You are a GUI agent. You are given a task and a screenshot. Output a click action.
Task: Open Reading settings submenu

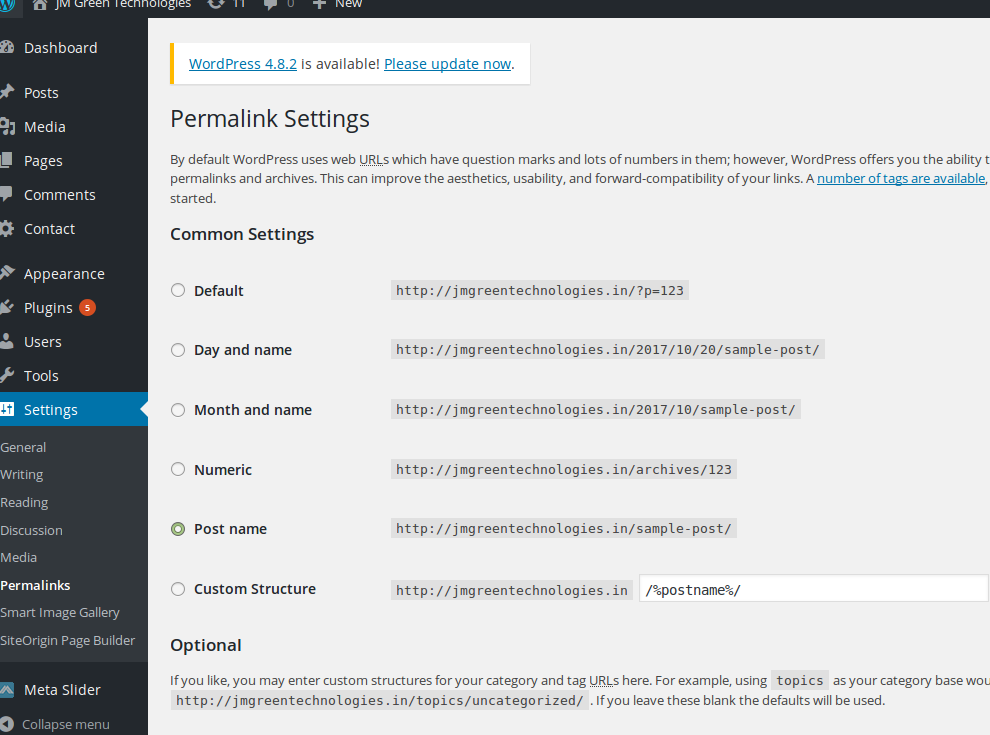coord(25,503)
